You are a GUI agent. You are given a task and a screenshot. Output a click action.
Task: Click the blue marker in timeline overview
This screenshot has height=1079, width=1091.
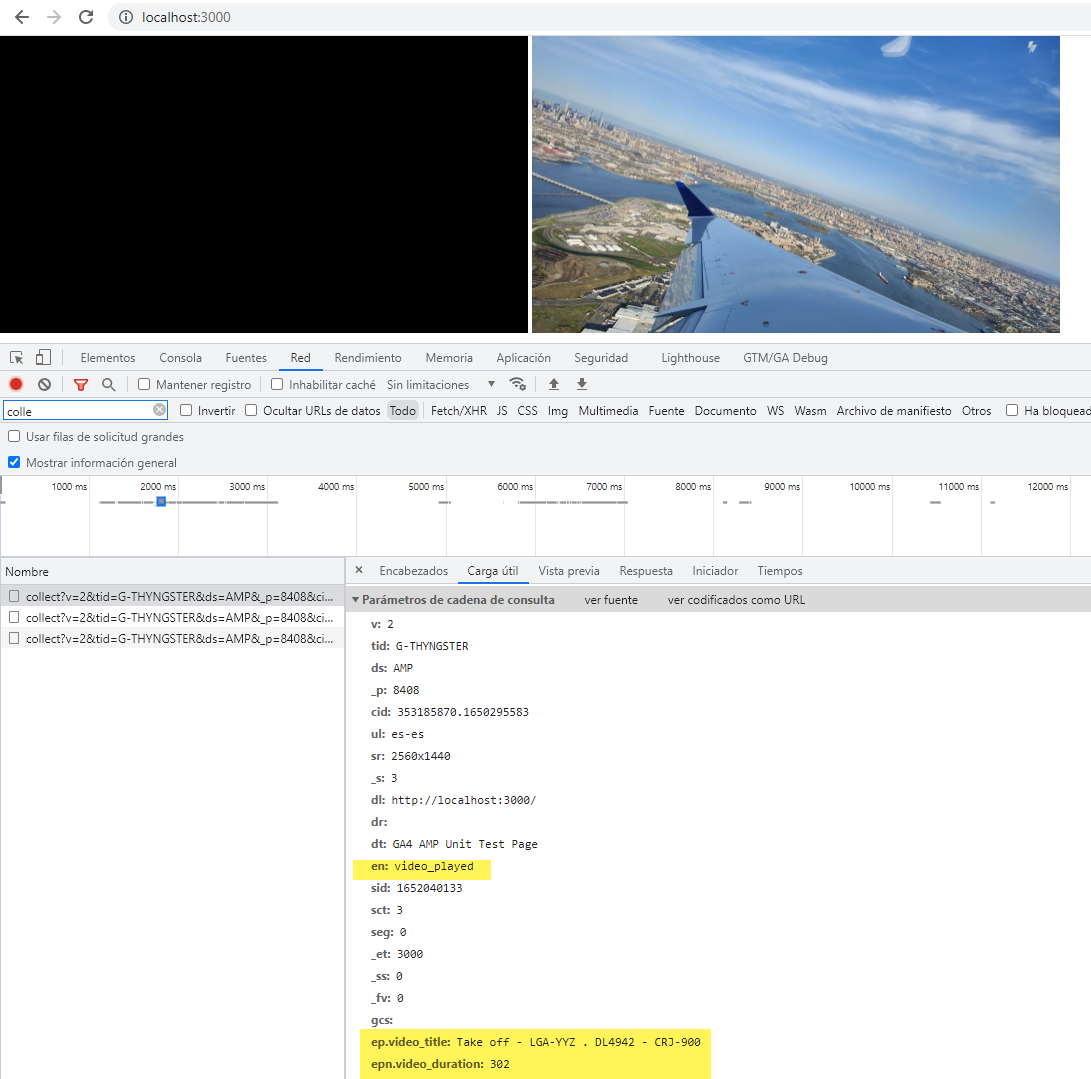coord(160,501)
